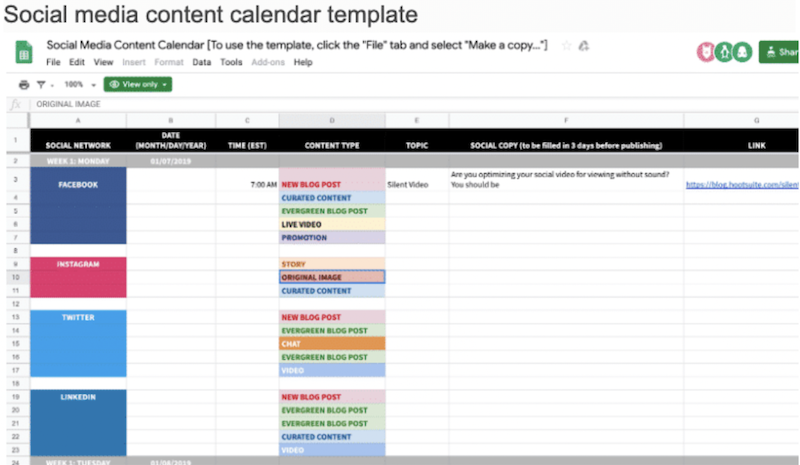The height and width of the screenshot is (465, 800).
Task: Click the third green collaborator avatar
Action: [x=742, y=52]
